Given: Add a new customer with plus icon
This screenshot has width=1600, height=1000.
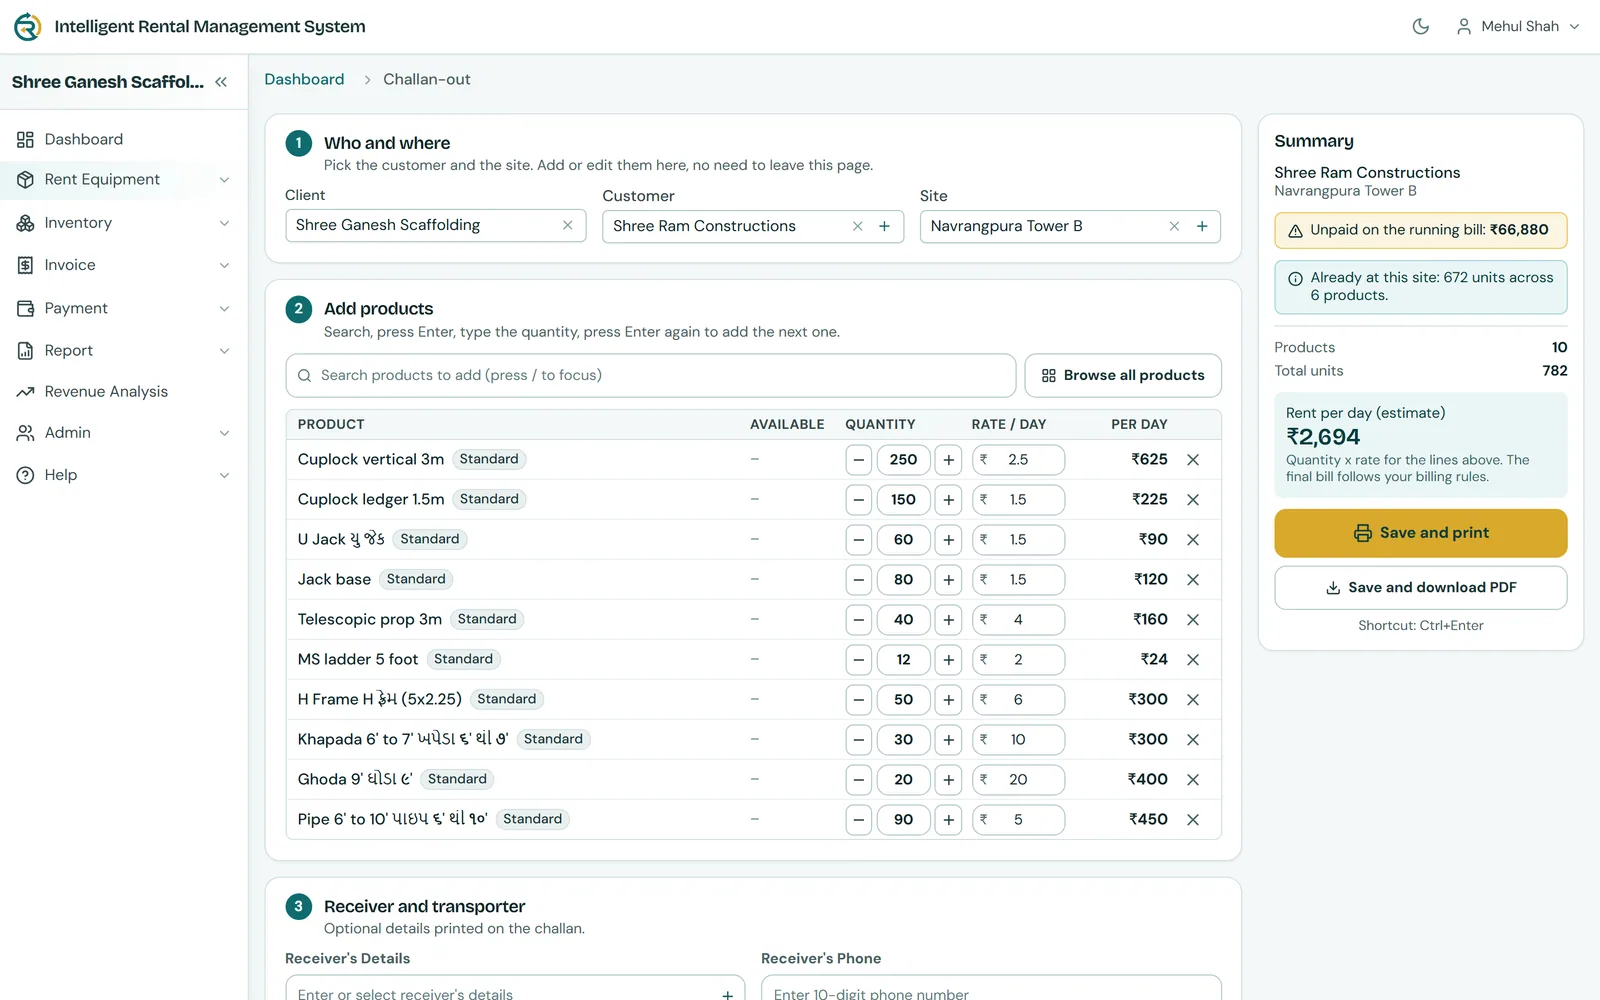Looking at the screenshot, I should [x=884, y=226].
